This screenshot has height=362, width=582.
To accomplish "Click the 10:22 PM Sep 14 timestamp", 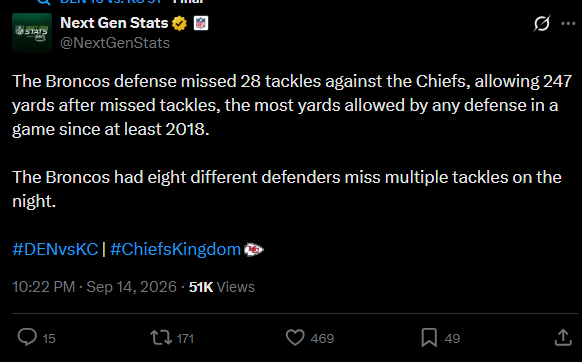I will pos(94,287).
